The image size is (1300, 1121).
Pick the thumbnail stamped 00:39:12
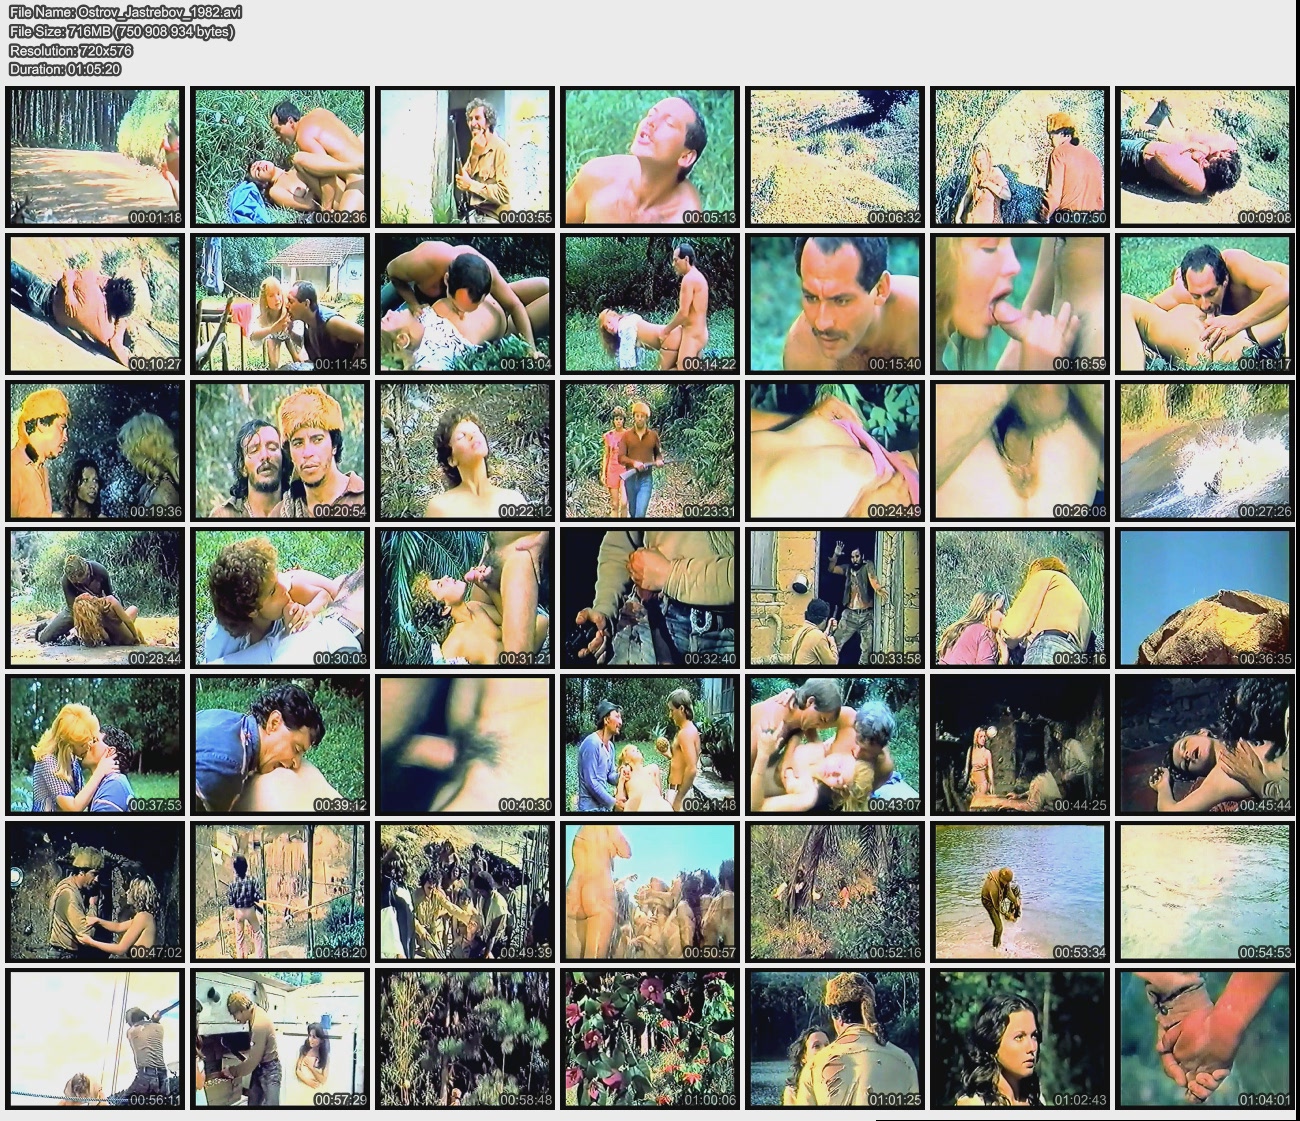280,744
